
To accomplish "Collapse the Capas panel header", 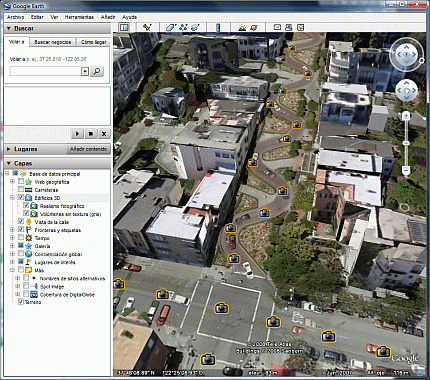I will coord(57,163).
